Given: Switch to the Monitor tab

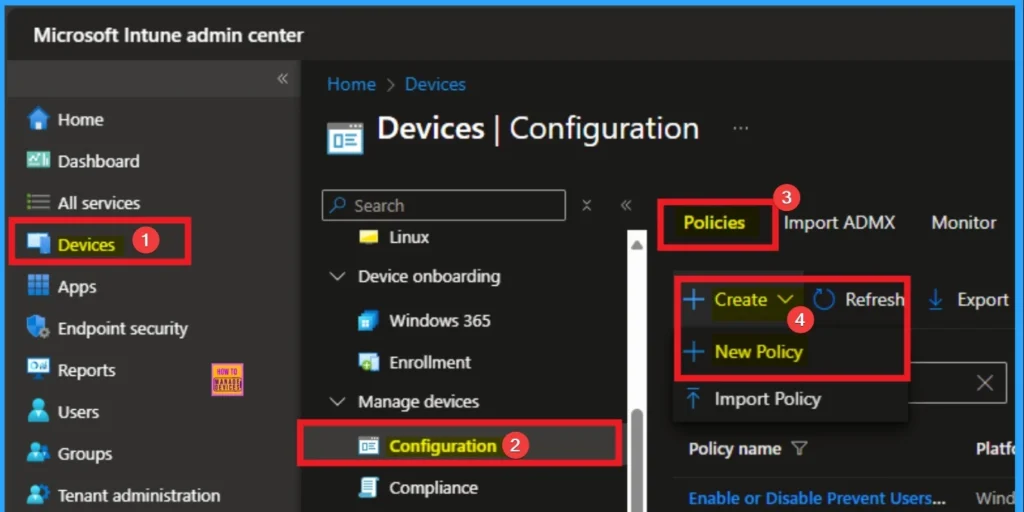Looking at the screenshot, I should pyautogui.click(x=964, y=223).
